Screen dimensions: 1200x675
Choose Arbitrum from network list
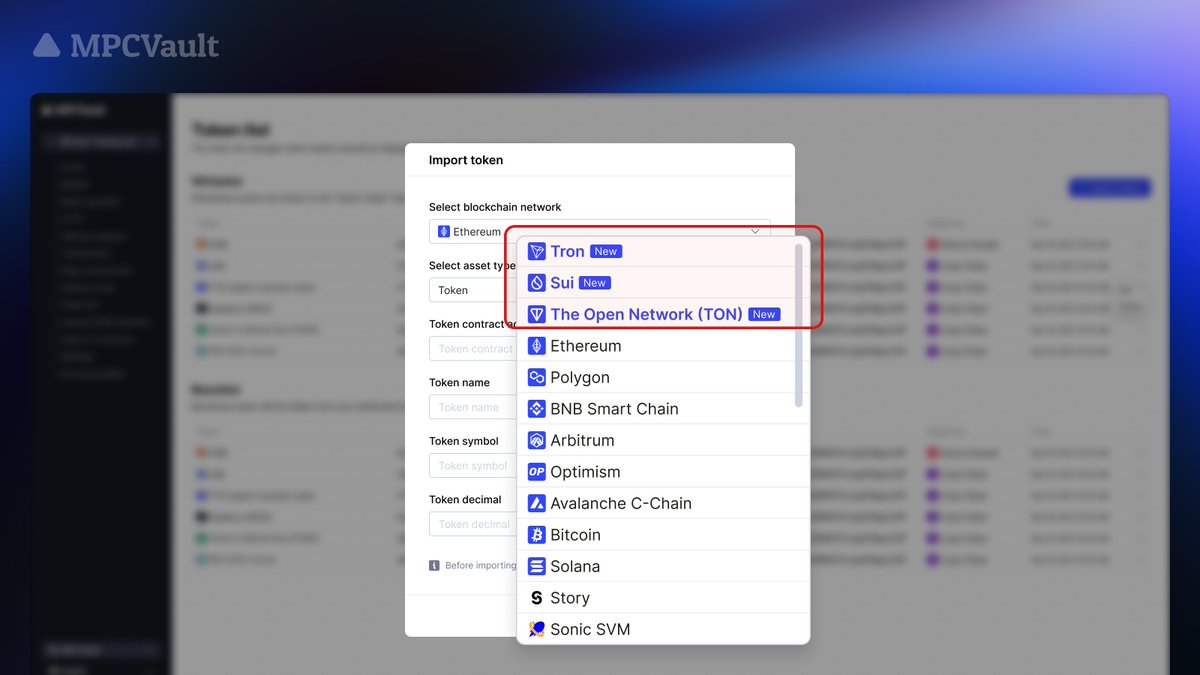click(x=663, y=440)
